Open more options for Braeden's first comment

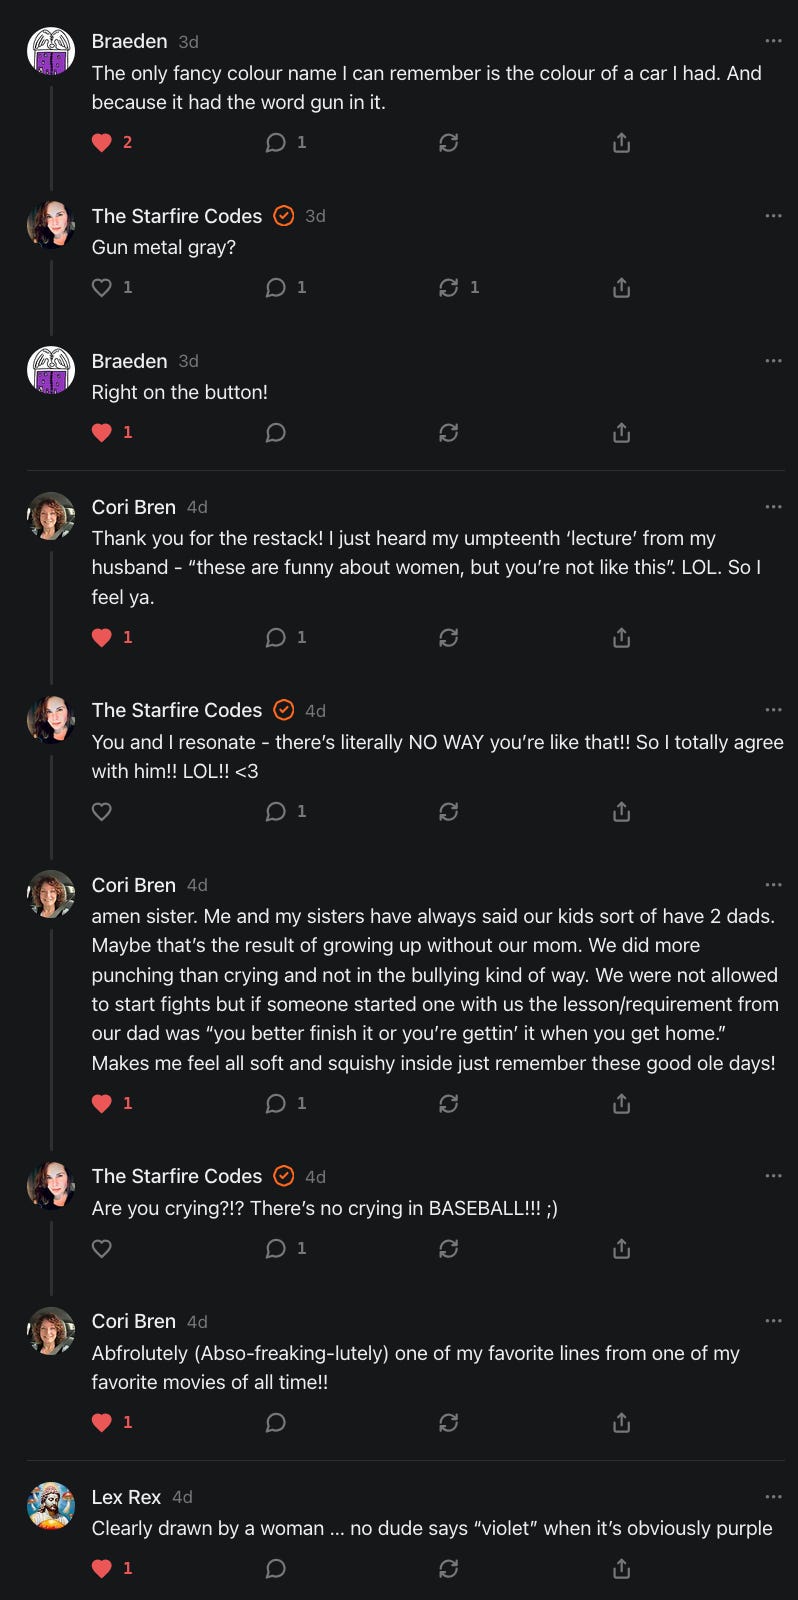click(773, 41)
